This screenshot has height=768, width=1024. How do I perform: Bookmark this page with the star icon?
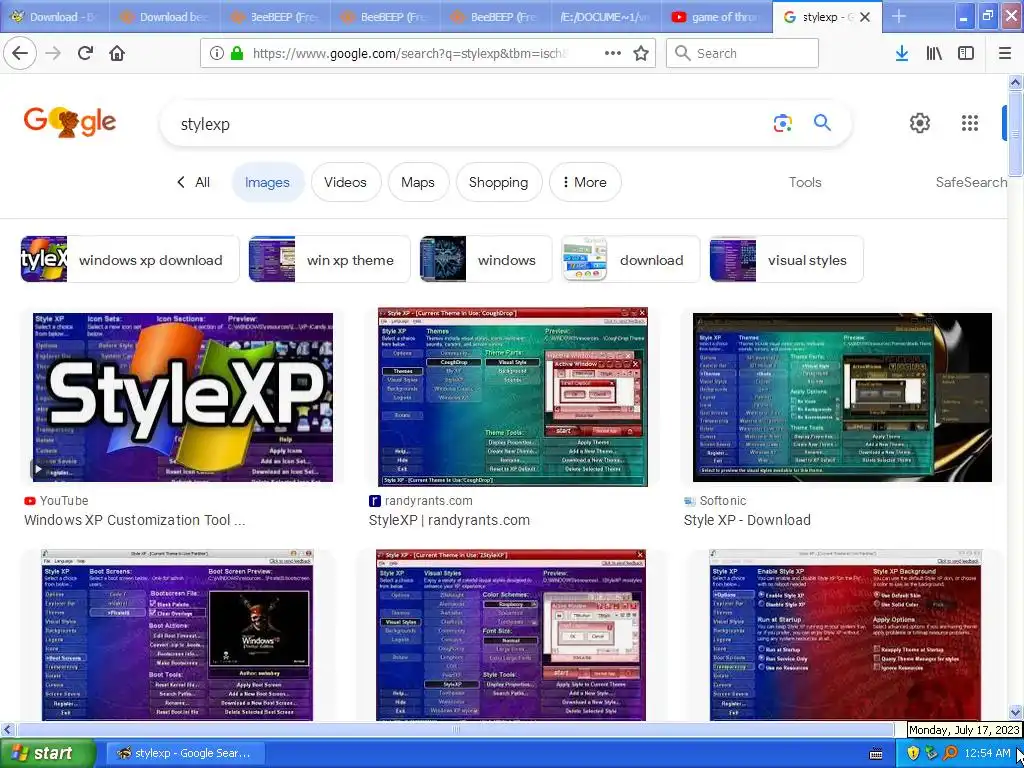coord(641,53)
